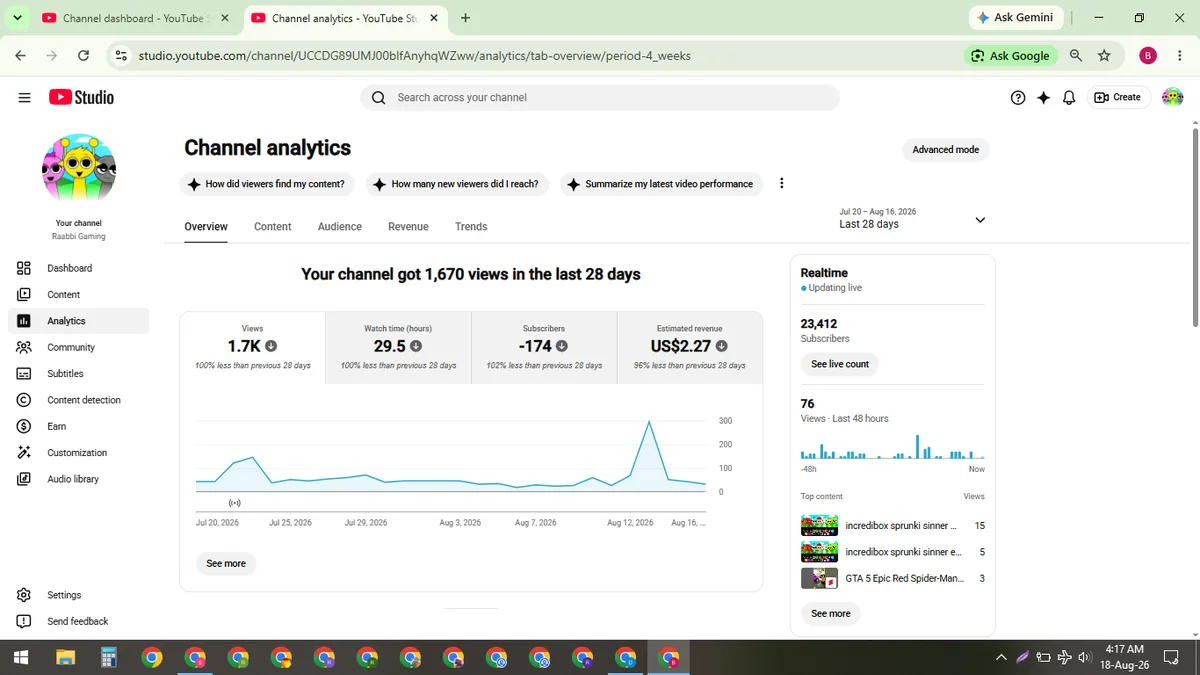The height and width of the screenshot is (675, 1200).
Task: Open Calculator from the taskbar
Action: pos(109,657)
